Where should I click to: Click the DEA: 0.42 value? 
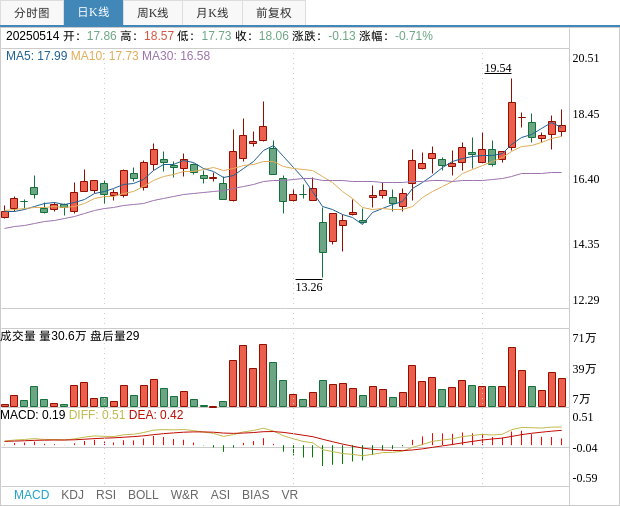[156, 415]
